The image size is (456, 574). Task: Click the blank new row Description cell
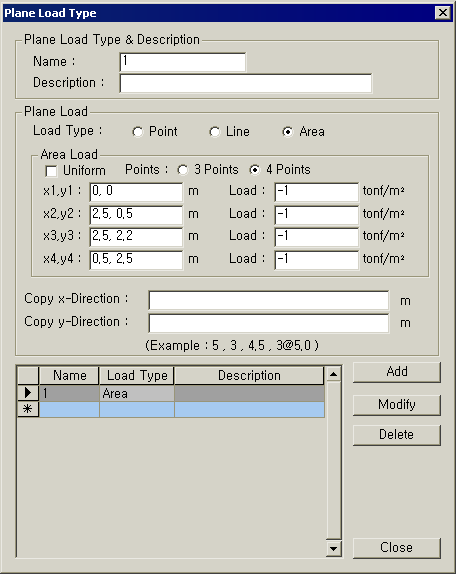pyautogui.click(x=249, y=409)
